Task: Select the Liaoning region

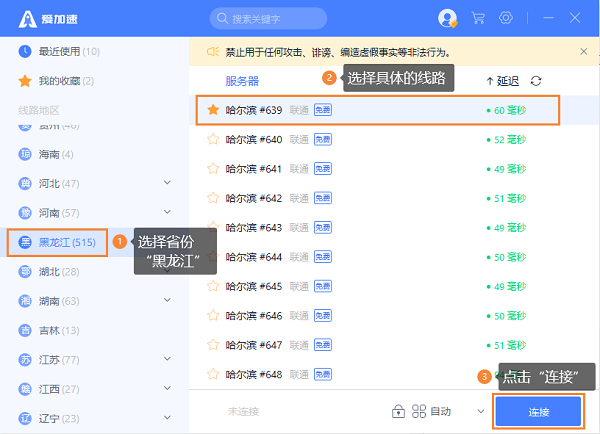Action: tap(49, 418)
